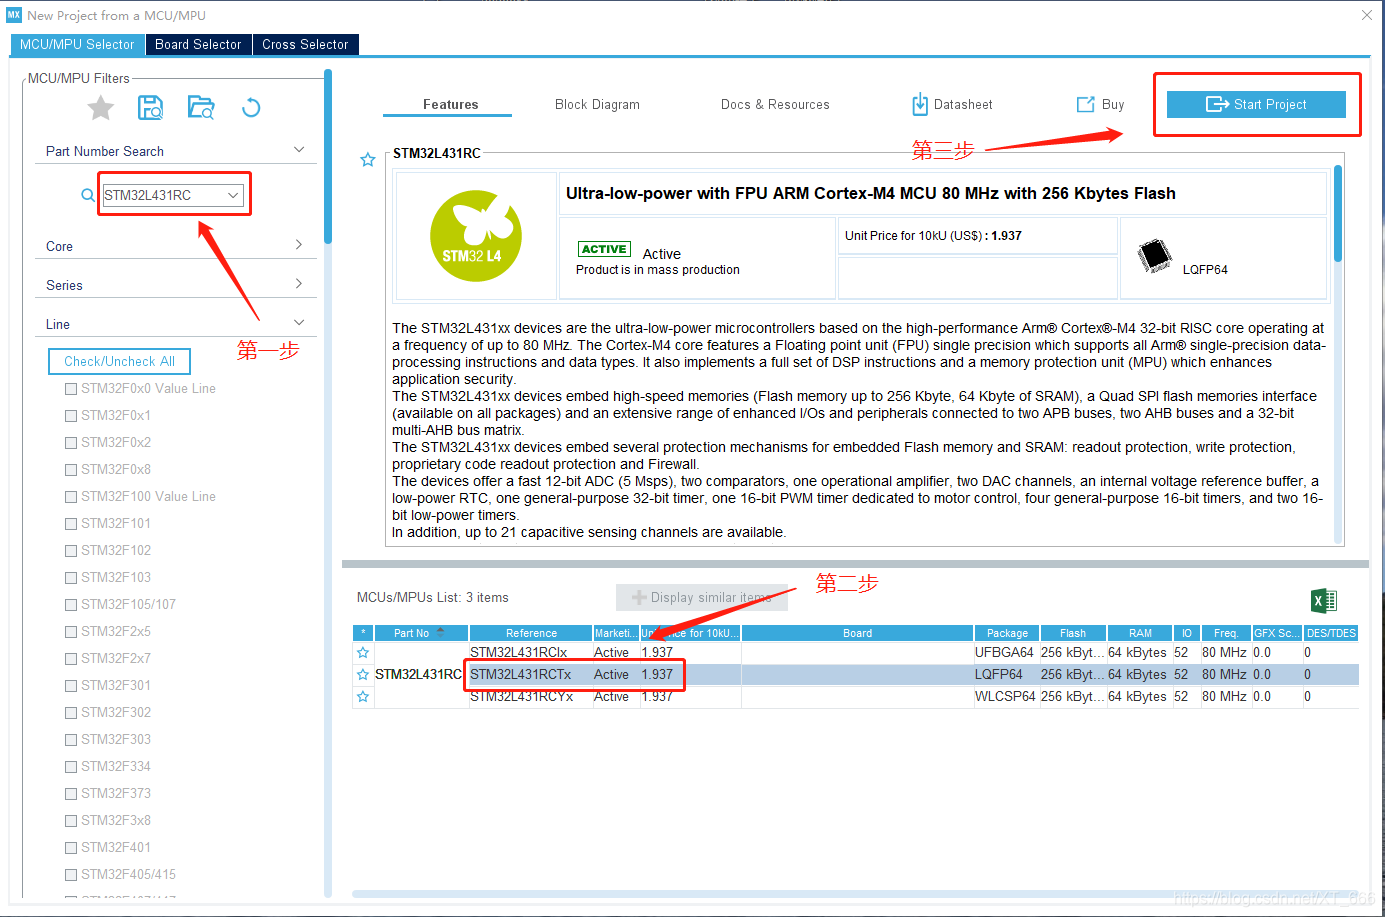
Task: Select the STM32L431RCYx reference cell
Action: [x=530, y=697]
